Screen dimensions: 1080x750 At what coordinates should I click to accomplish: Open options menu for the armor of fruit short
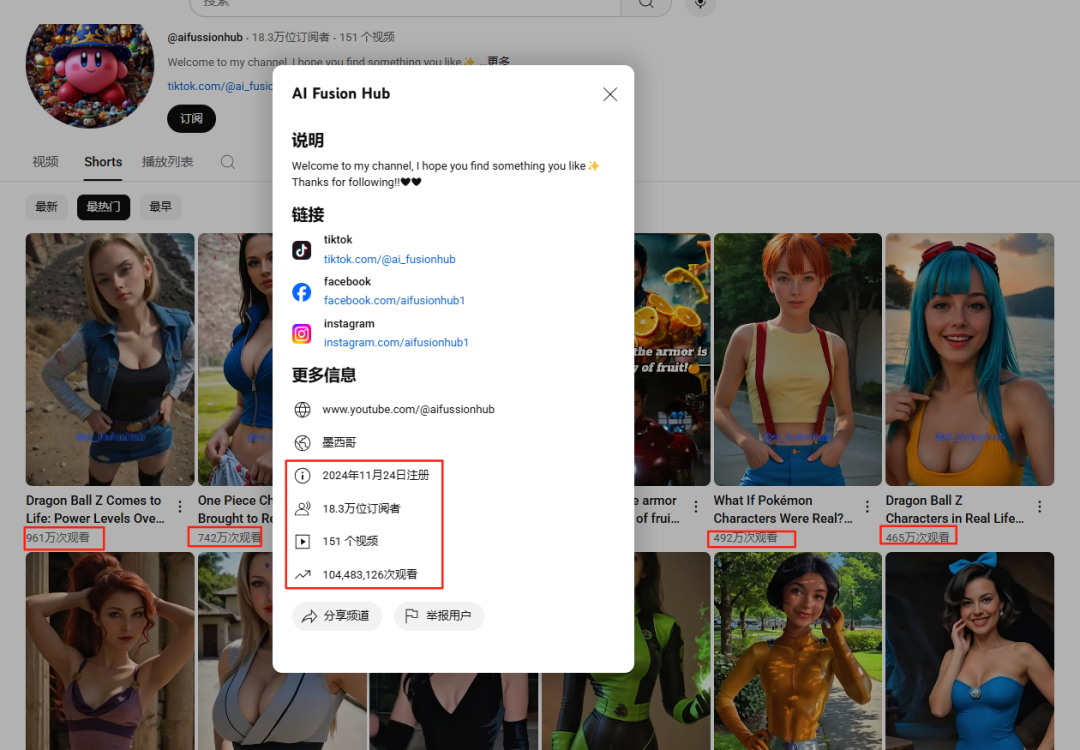click(696, 507)
